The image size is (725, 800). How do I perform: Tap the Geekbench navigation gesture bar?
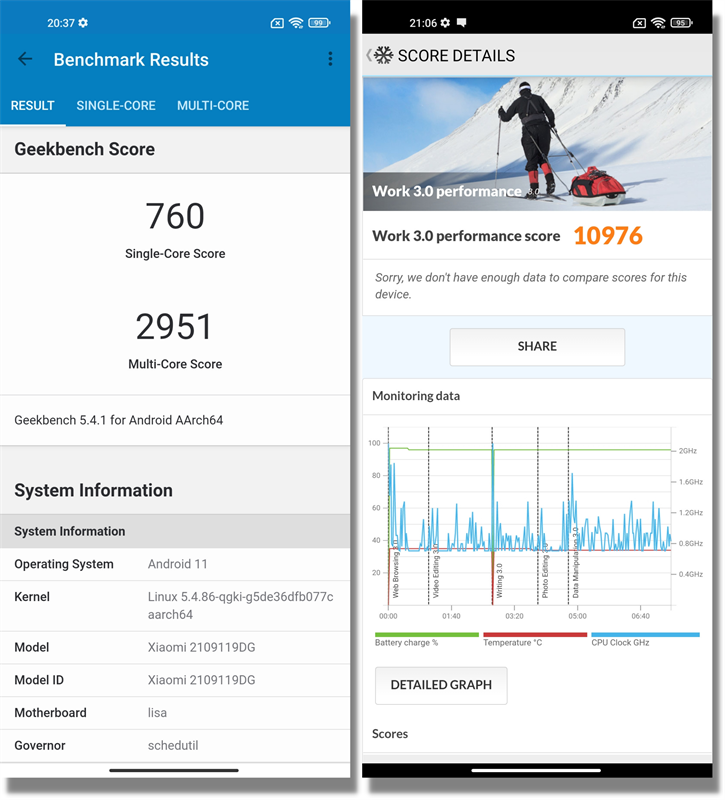point(174,770)
